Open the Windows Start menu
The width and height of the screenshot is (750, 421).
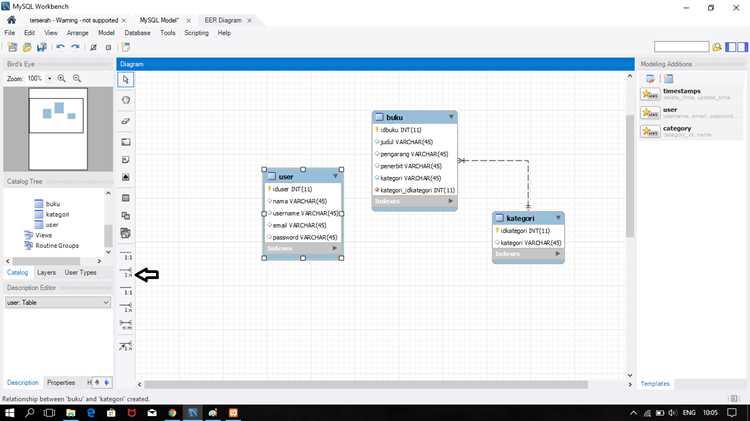pyautogui.click(x=10, y=412)
